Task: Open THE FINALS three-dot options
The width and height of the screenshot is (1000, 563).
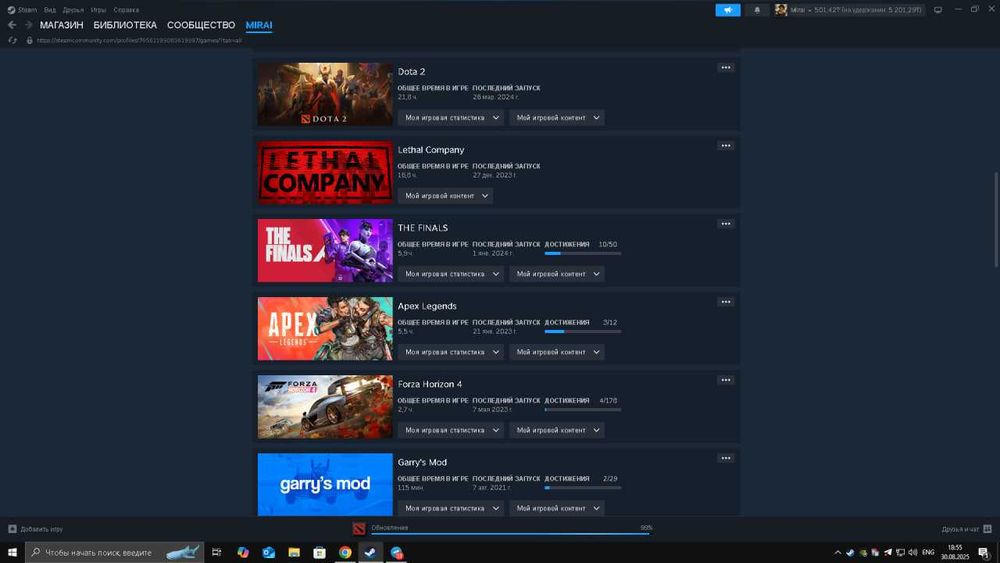Action: pos(726,224)
